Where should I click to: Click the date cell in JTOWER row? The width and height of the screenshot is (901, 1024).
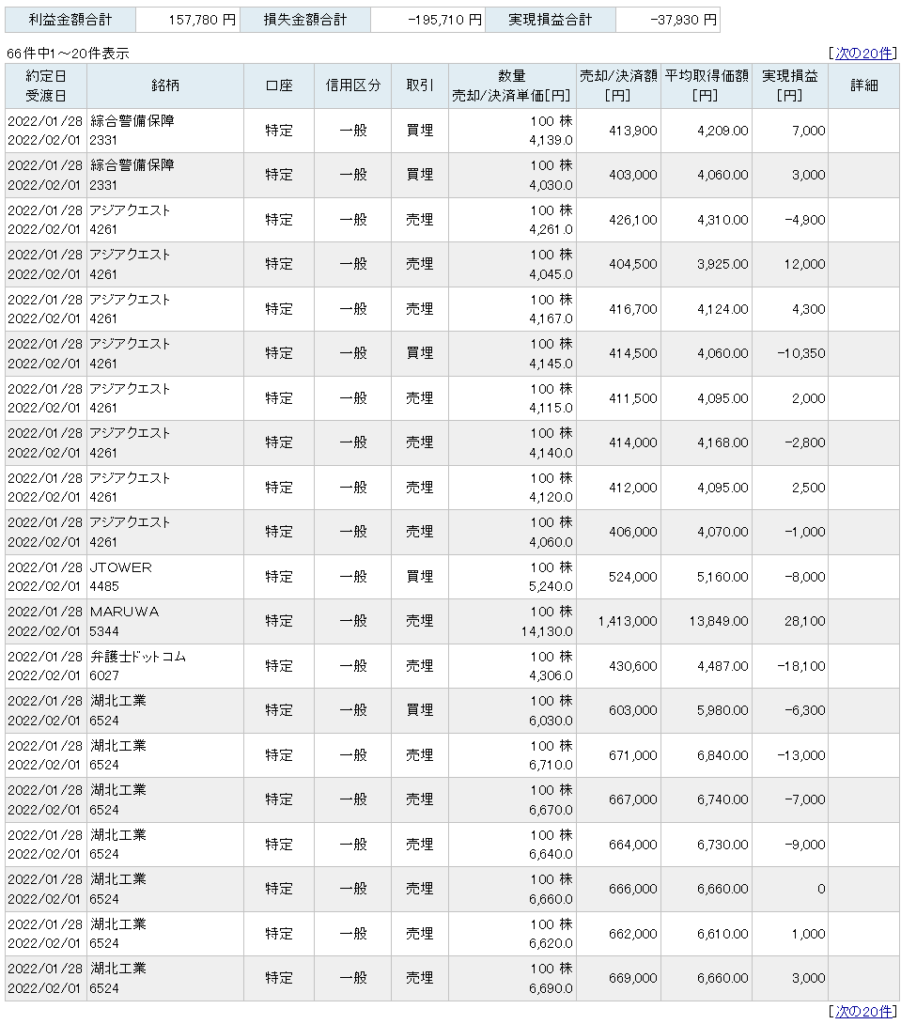pyautogui.click(x=46, y=577)
